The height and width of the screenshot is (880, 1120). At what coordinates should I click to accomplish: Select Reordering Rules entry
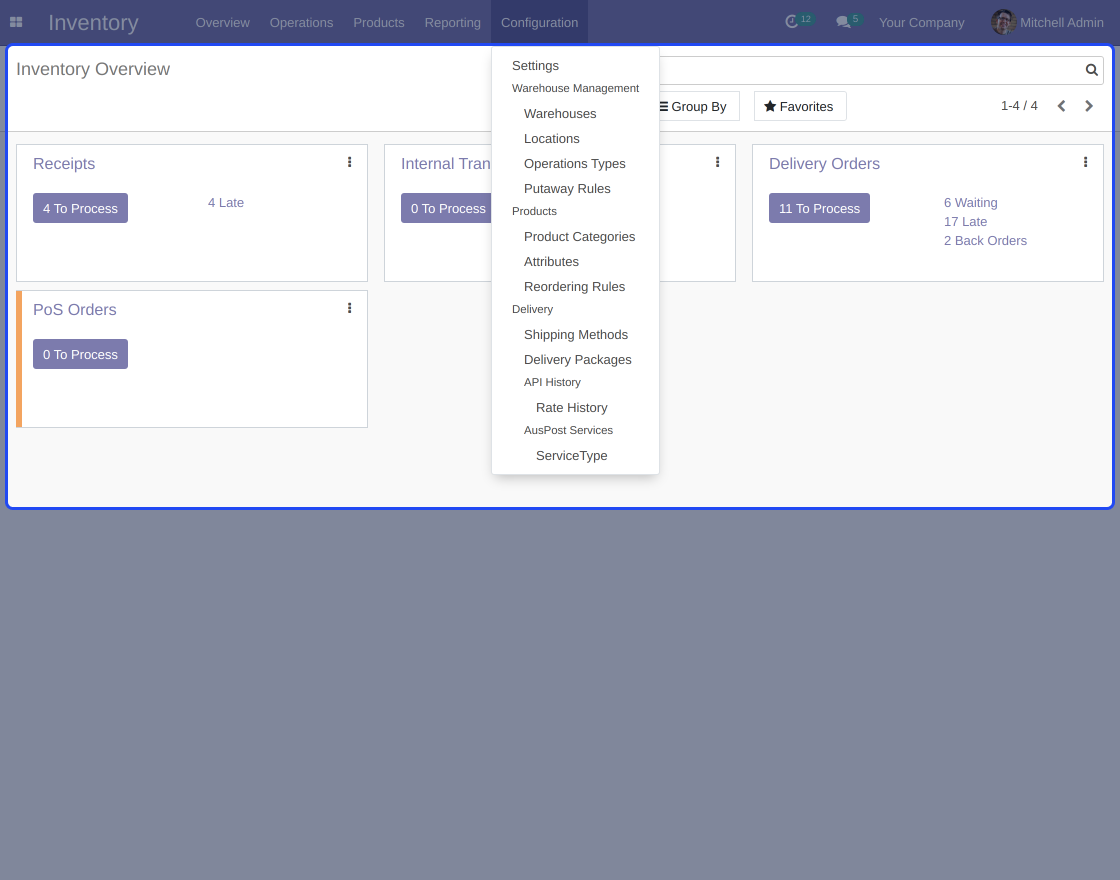[575, 286]
